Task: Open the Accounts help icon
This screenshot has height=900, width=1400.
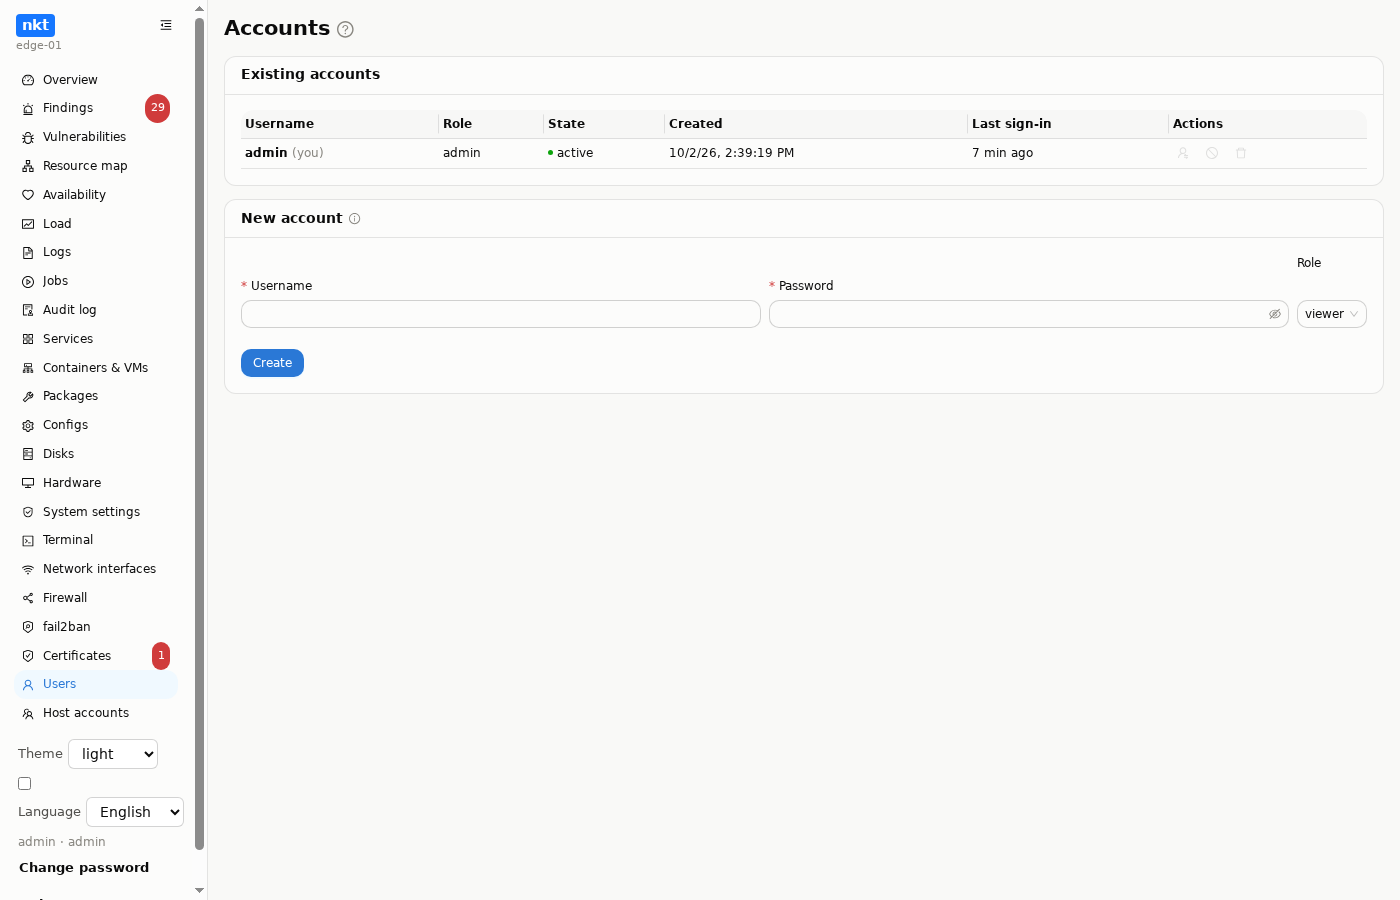Action: point(345,30)
